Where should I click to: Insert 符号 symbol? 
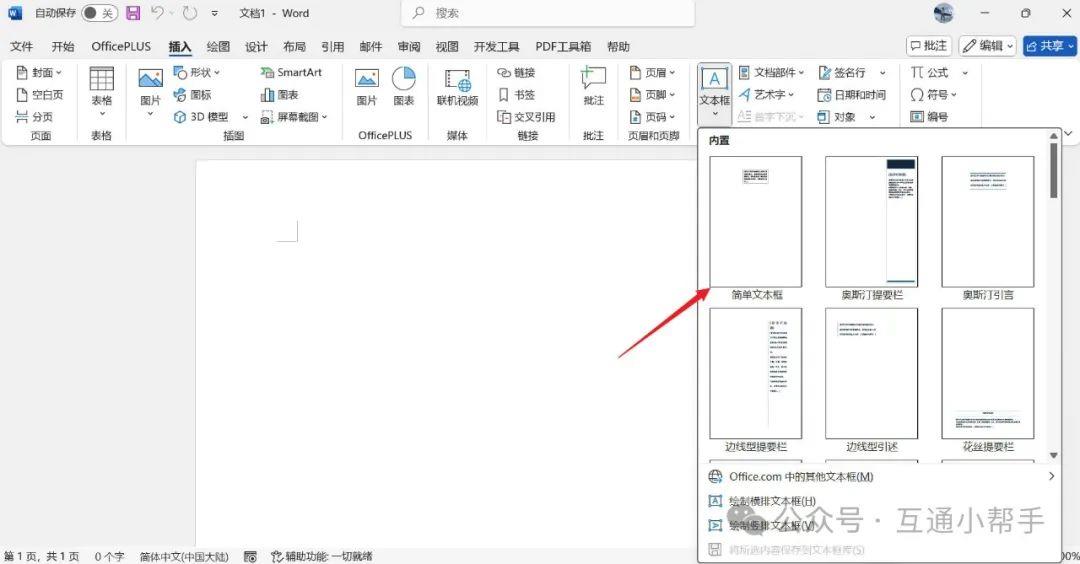pos(933,94)
